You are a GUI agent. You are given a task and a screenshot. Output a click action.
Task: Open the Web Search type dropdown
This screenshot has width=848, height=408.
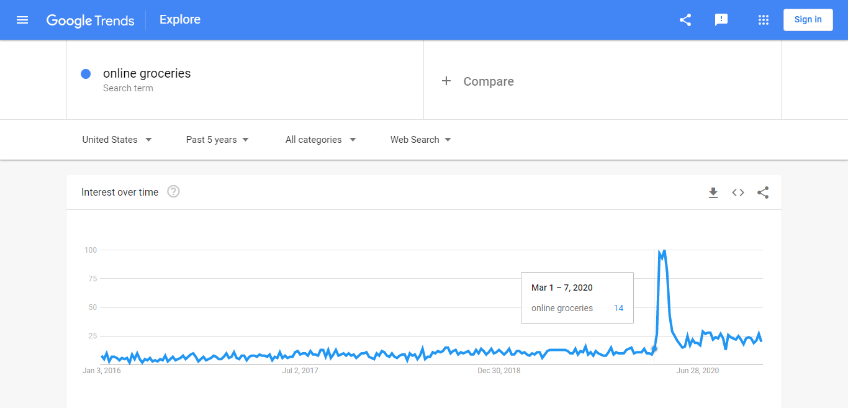pyautogui.click(x=421, y=140)
